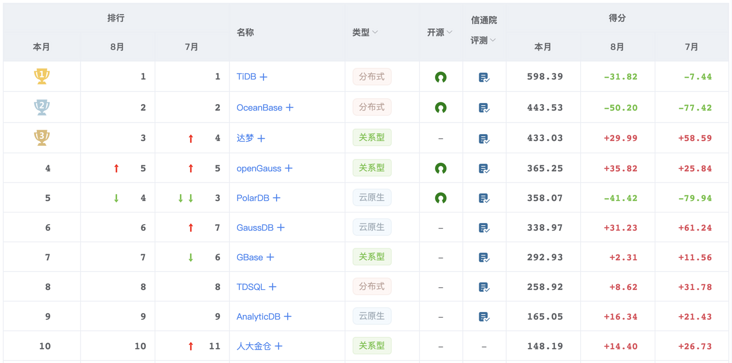Click the 云原生 tag in the AnalyticDB row
732x363 pixels.
pos(372,316)
